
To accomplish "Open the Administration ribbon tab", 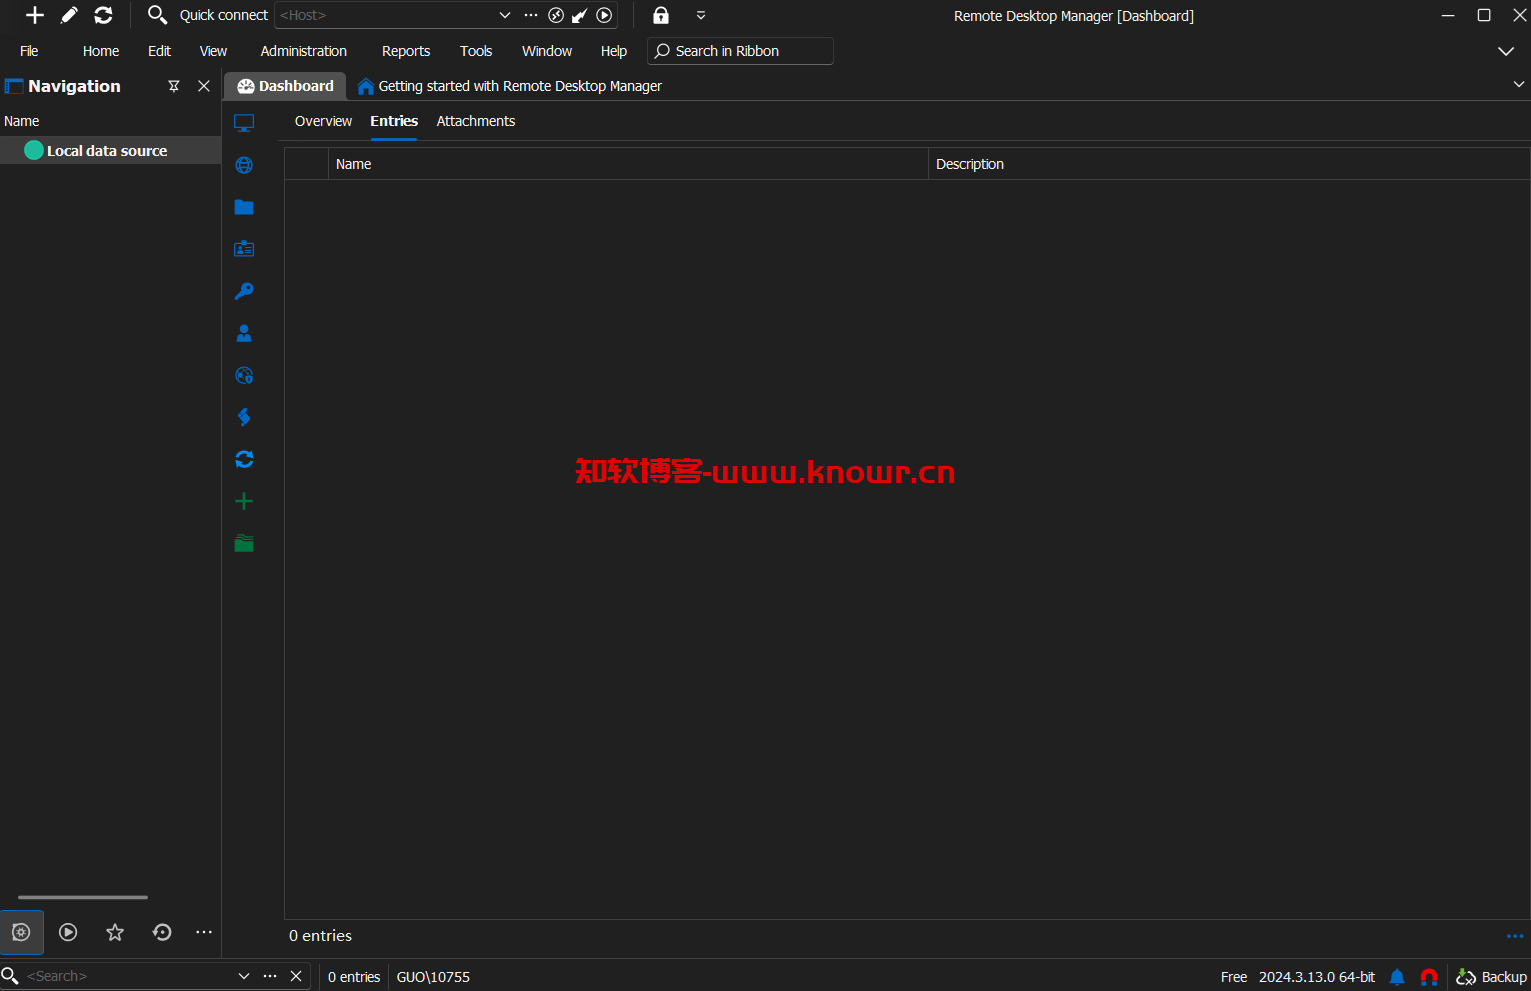I will [304, 51].
